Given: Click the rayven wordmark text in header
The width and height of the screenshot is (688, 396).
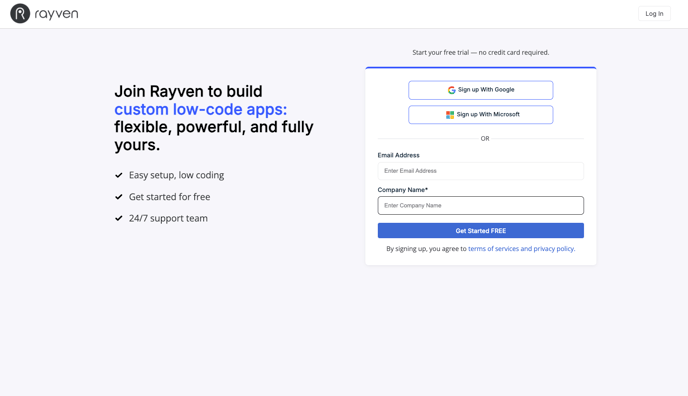Looking at the screenshot, I should tap(56, 14).
